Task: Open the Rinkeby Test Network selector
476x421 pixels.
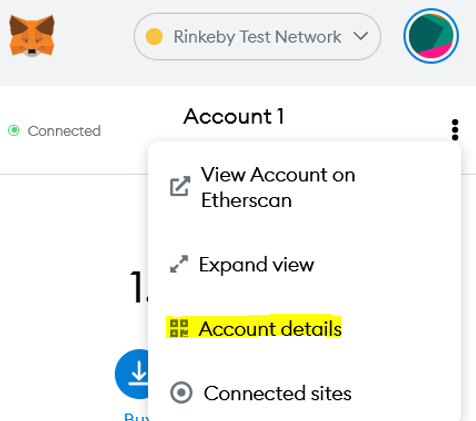Action: point(257,37)
